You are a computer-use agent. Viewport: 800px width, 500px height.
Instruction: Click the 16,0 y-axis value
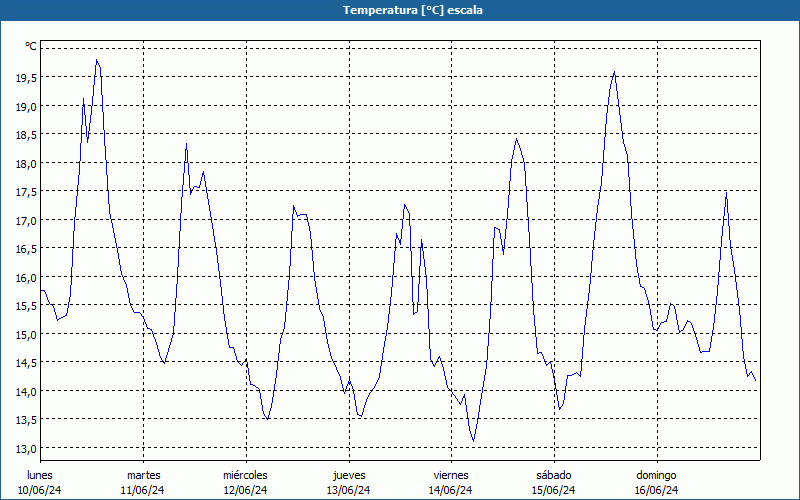[26, 278]
